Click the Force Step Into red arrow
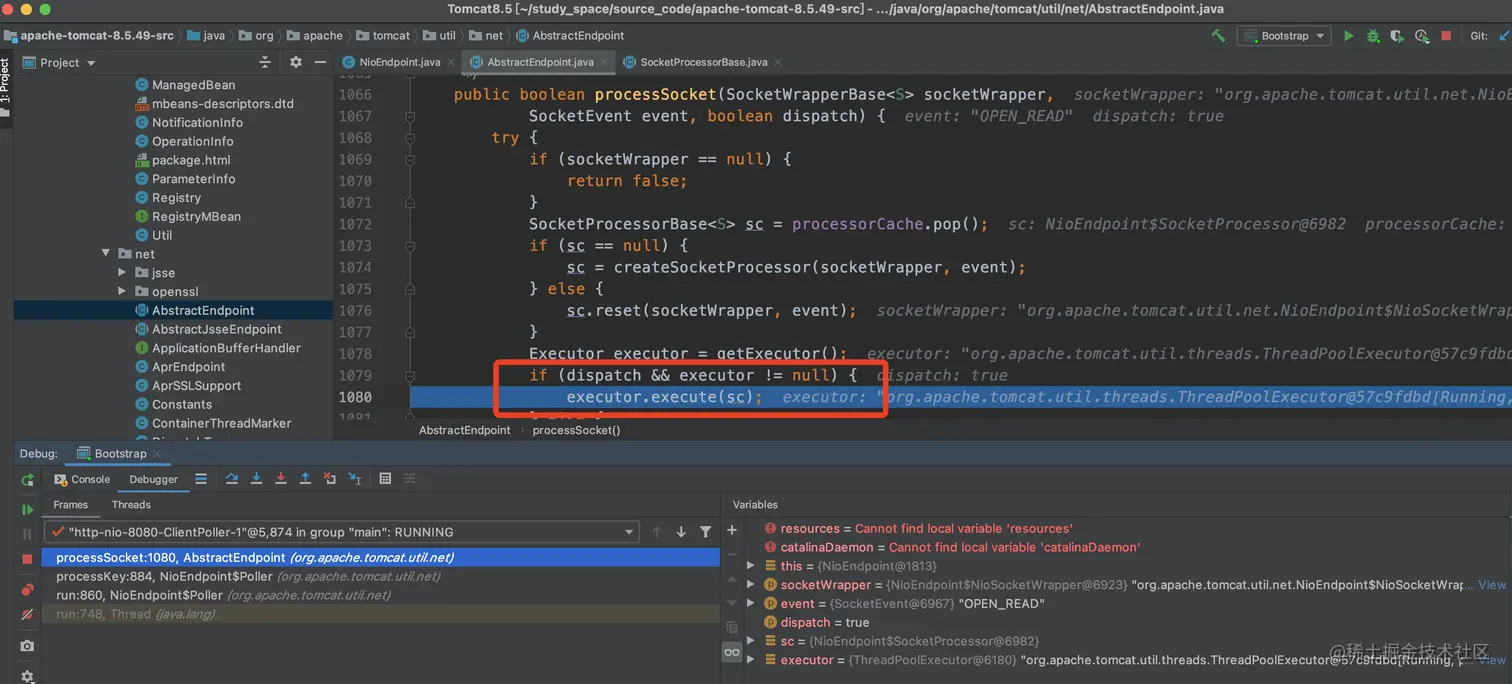 (281, 479)
